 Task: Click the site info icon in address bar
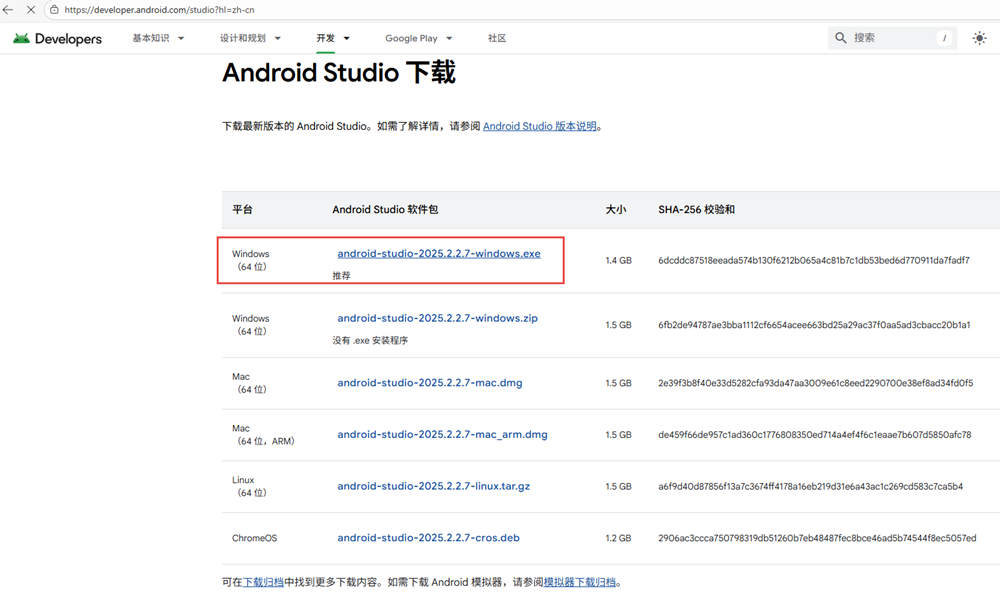[53, 10]
